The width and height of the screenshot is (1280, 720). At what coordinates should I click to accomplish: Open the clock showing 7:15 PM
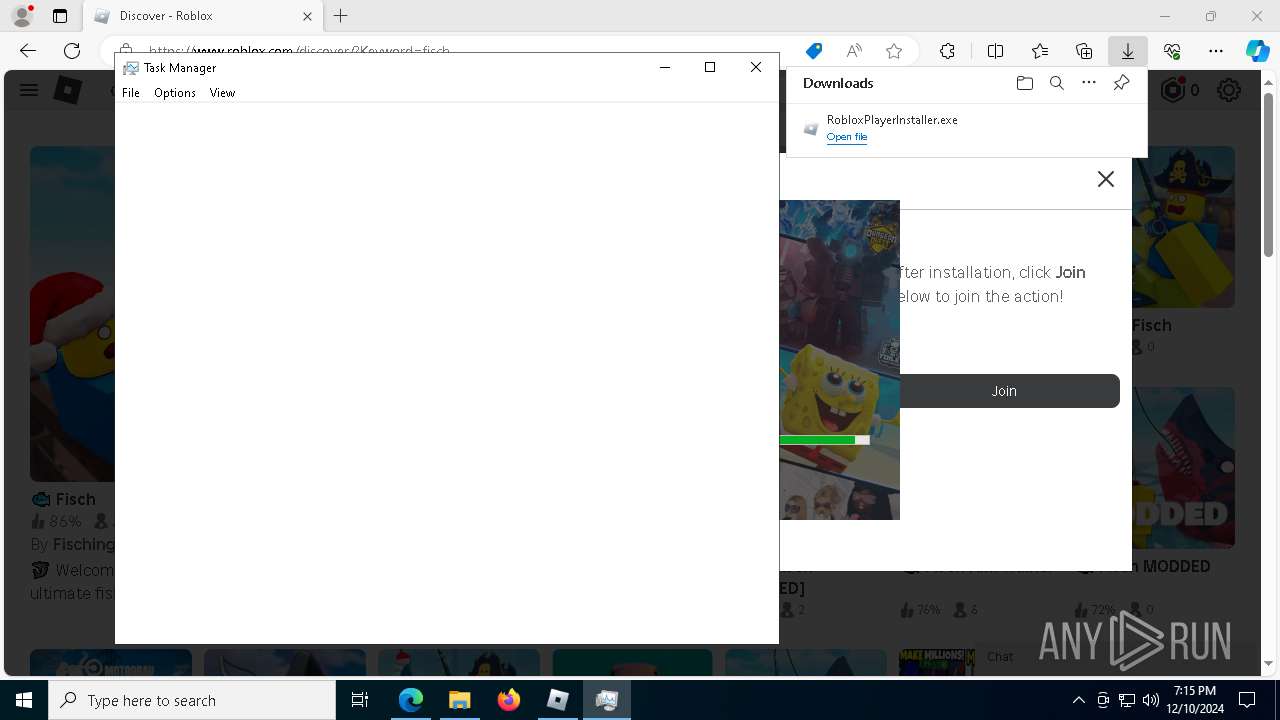(x=1195, y=700)
